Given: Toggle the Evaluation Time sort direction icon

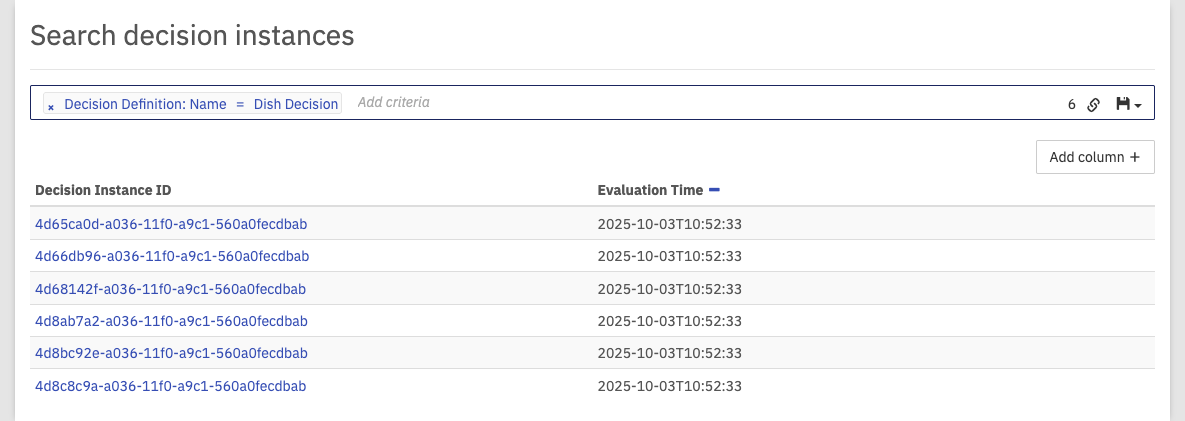Looking at the screenshot, I should tap(714, 189).
